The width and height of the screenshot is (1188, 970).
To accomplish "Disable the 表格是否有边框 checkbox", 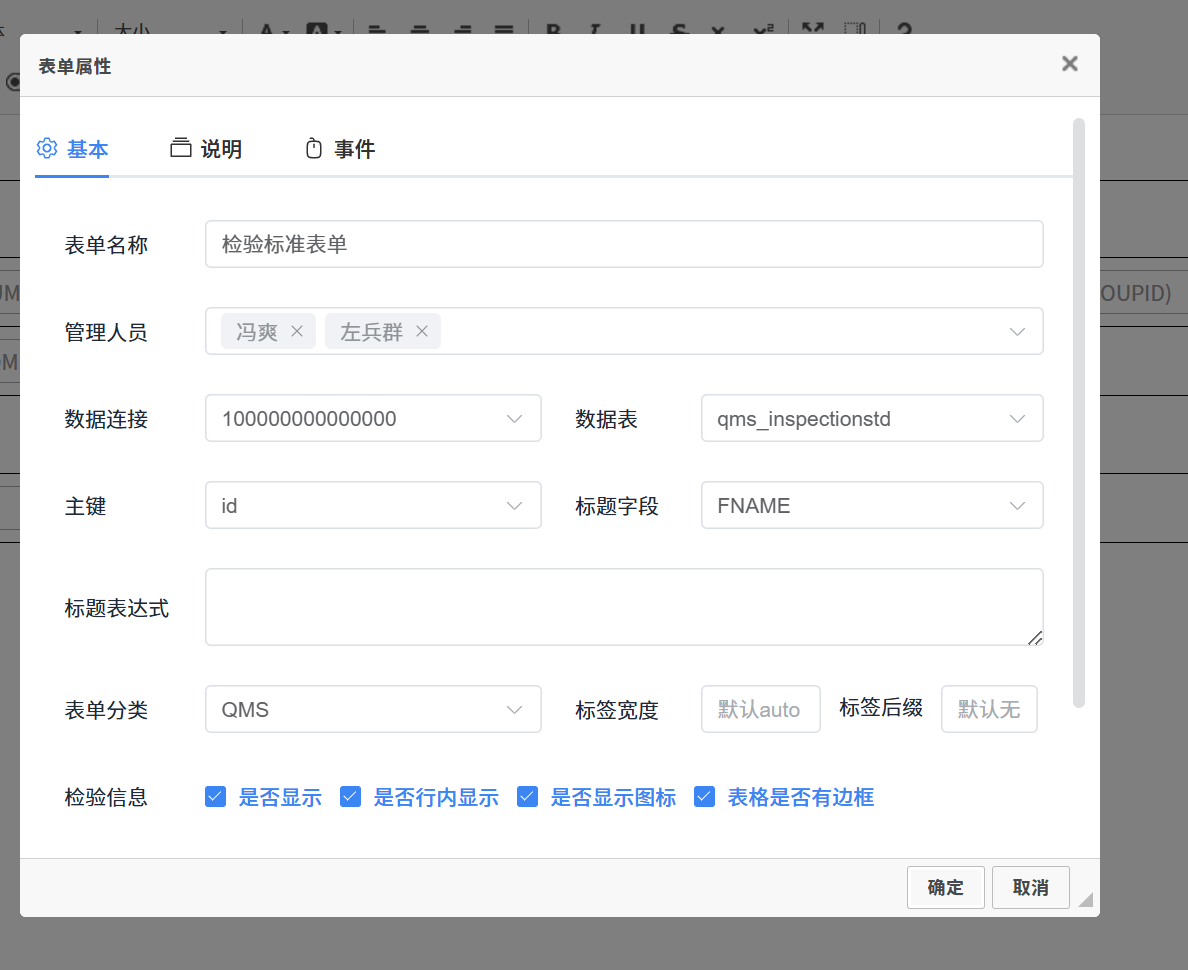I will pyautogui.click(x=705, y=796).
